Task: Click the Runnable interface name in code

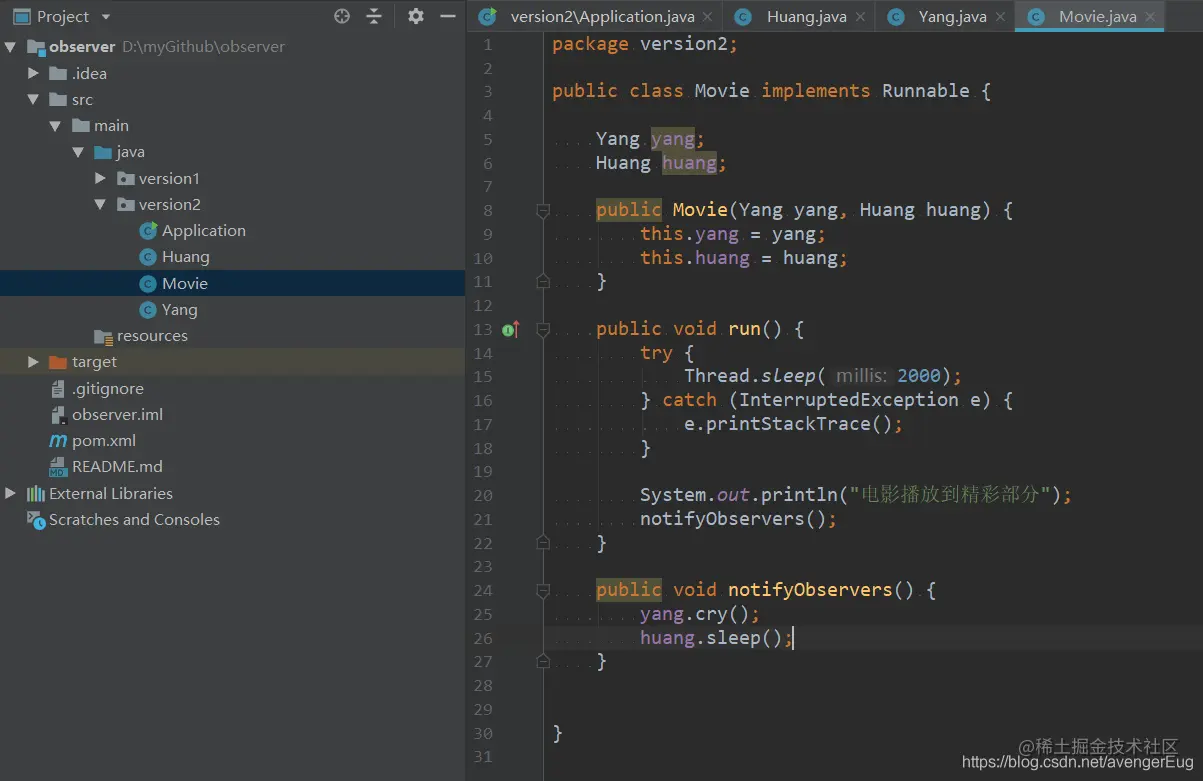Action: pos(925,91)
